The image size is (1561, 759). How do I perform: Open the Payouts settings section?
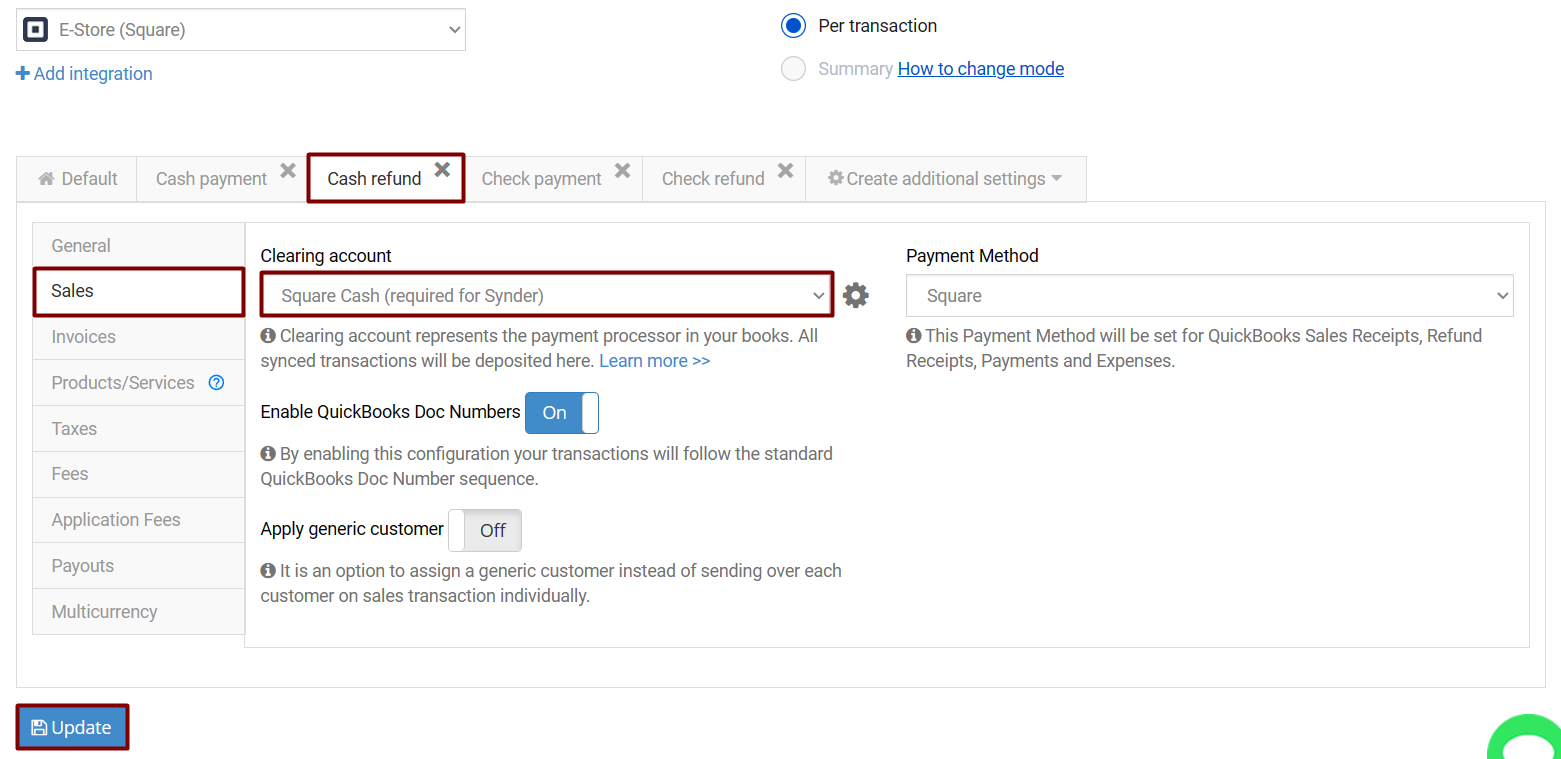click(139, 566)
